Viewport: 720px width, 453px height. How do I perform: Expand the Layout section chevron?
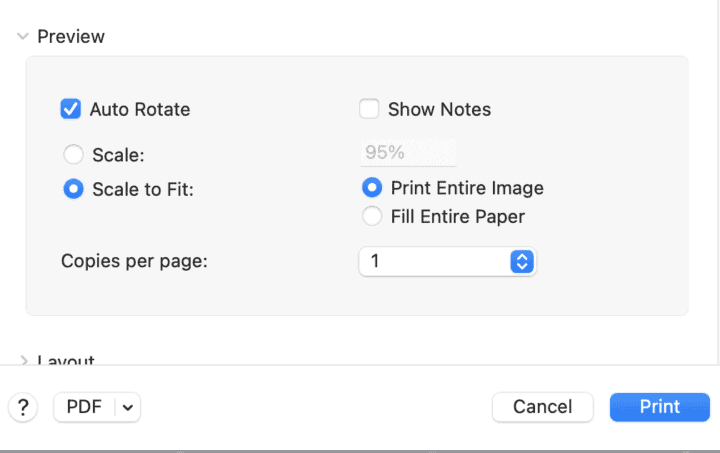[22, 360]
